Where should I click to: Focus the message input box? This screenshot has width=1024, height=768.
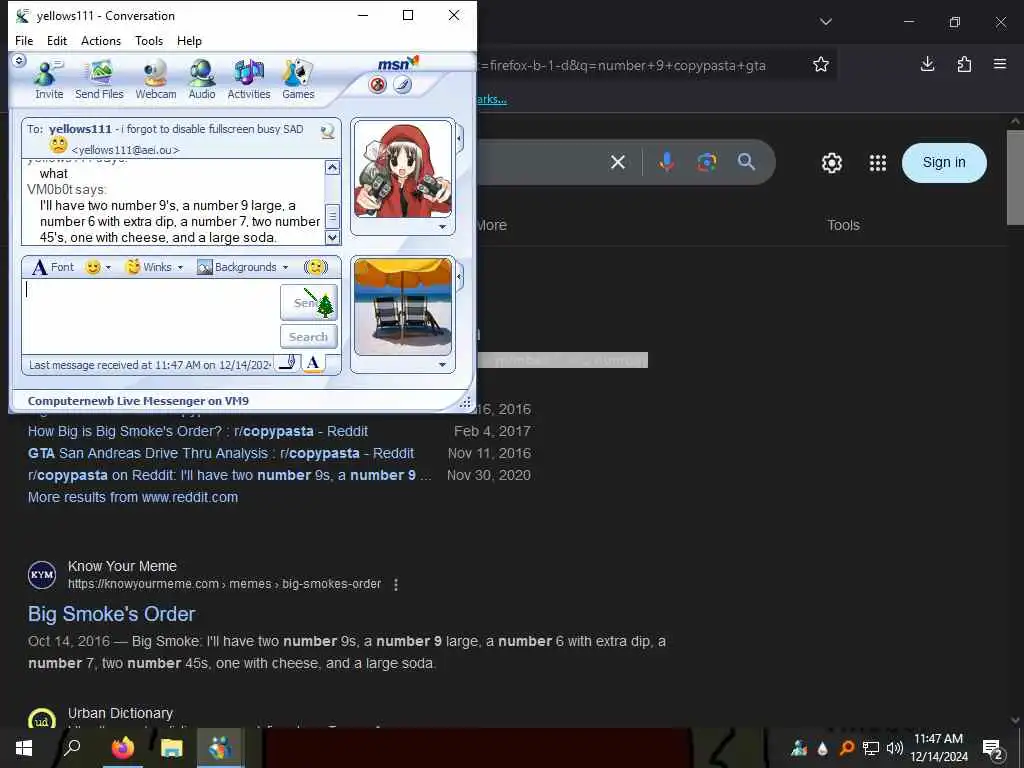click(x=152, y=319)
